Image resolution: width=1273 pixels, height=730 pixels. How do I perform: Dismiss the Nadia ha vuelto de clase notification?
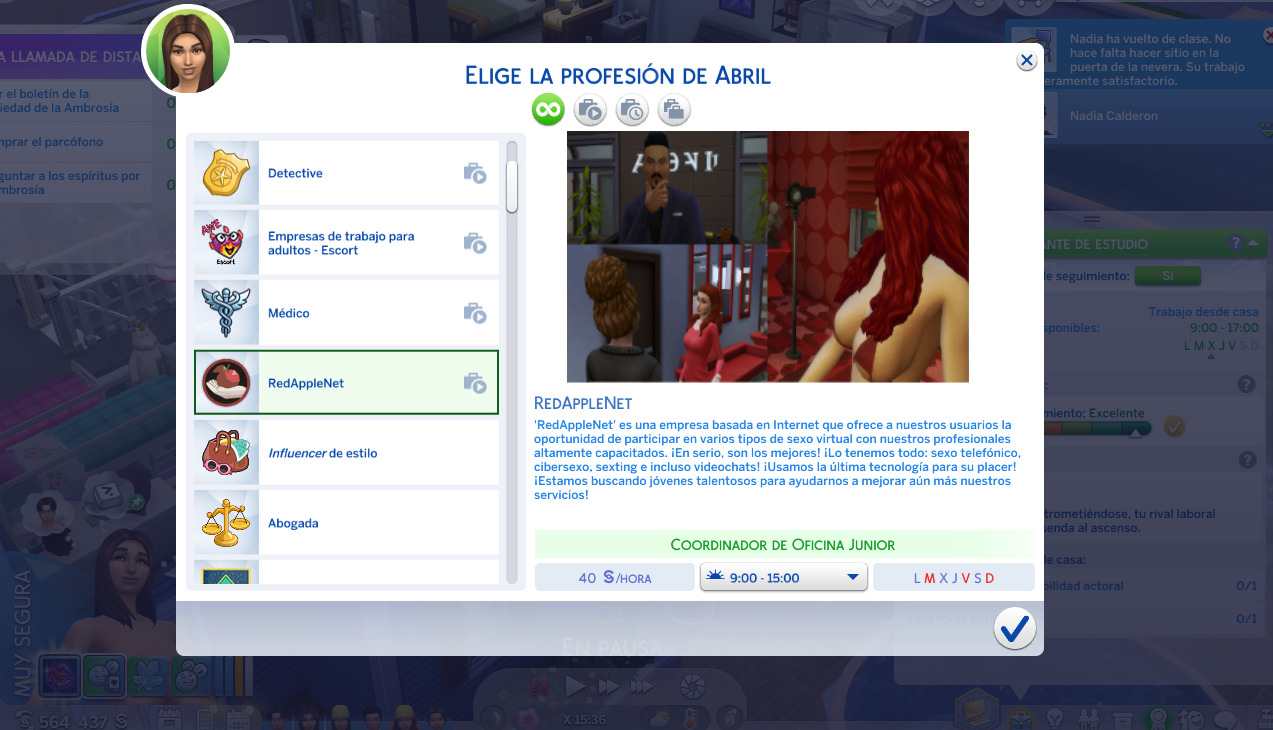point(1268,37)
